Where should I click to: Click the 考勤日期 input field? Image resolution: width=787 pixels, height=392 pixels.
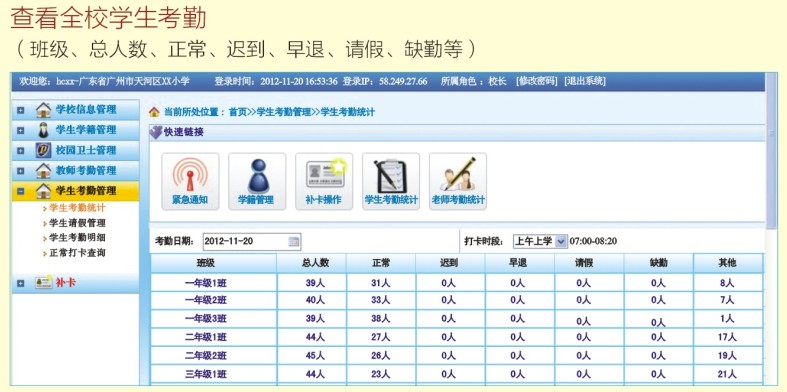tap(251, 241)
